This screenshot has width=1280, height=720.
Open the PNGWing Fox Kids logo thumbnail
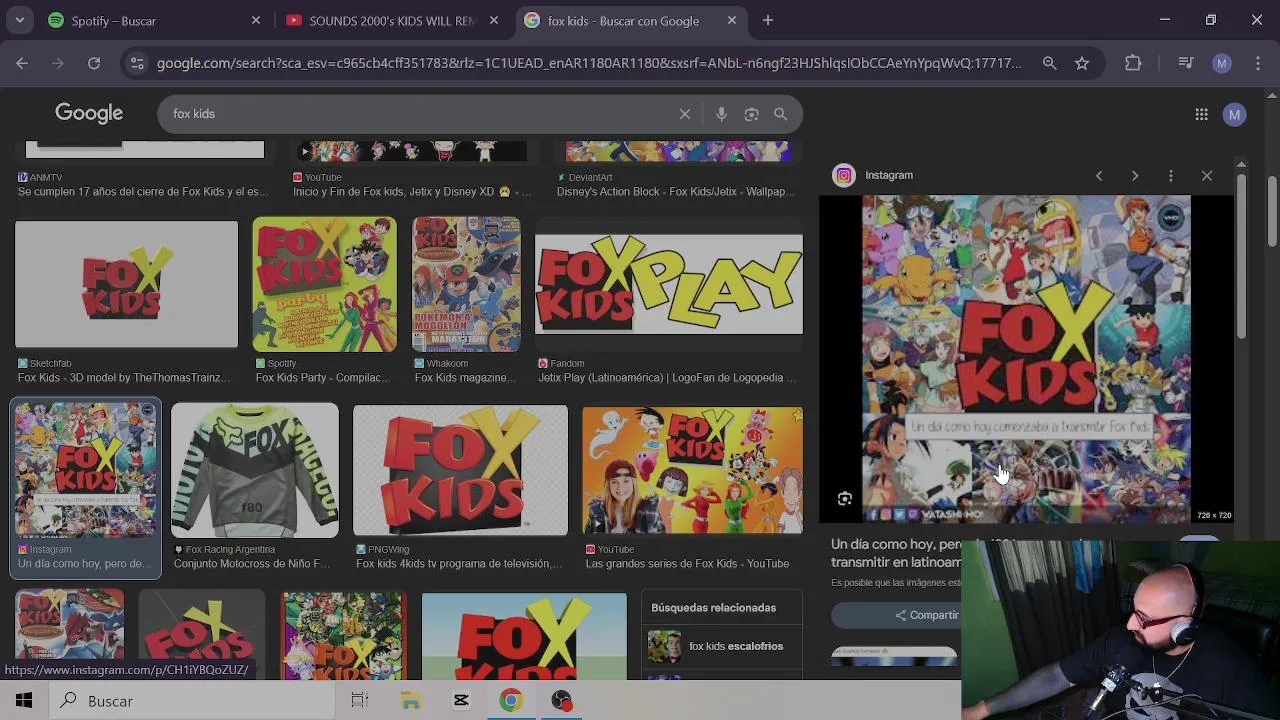pyautogui.click(x=460, y=470)
